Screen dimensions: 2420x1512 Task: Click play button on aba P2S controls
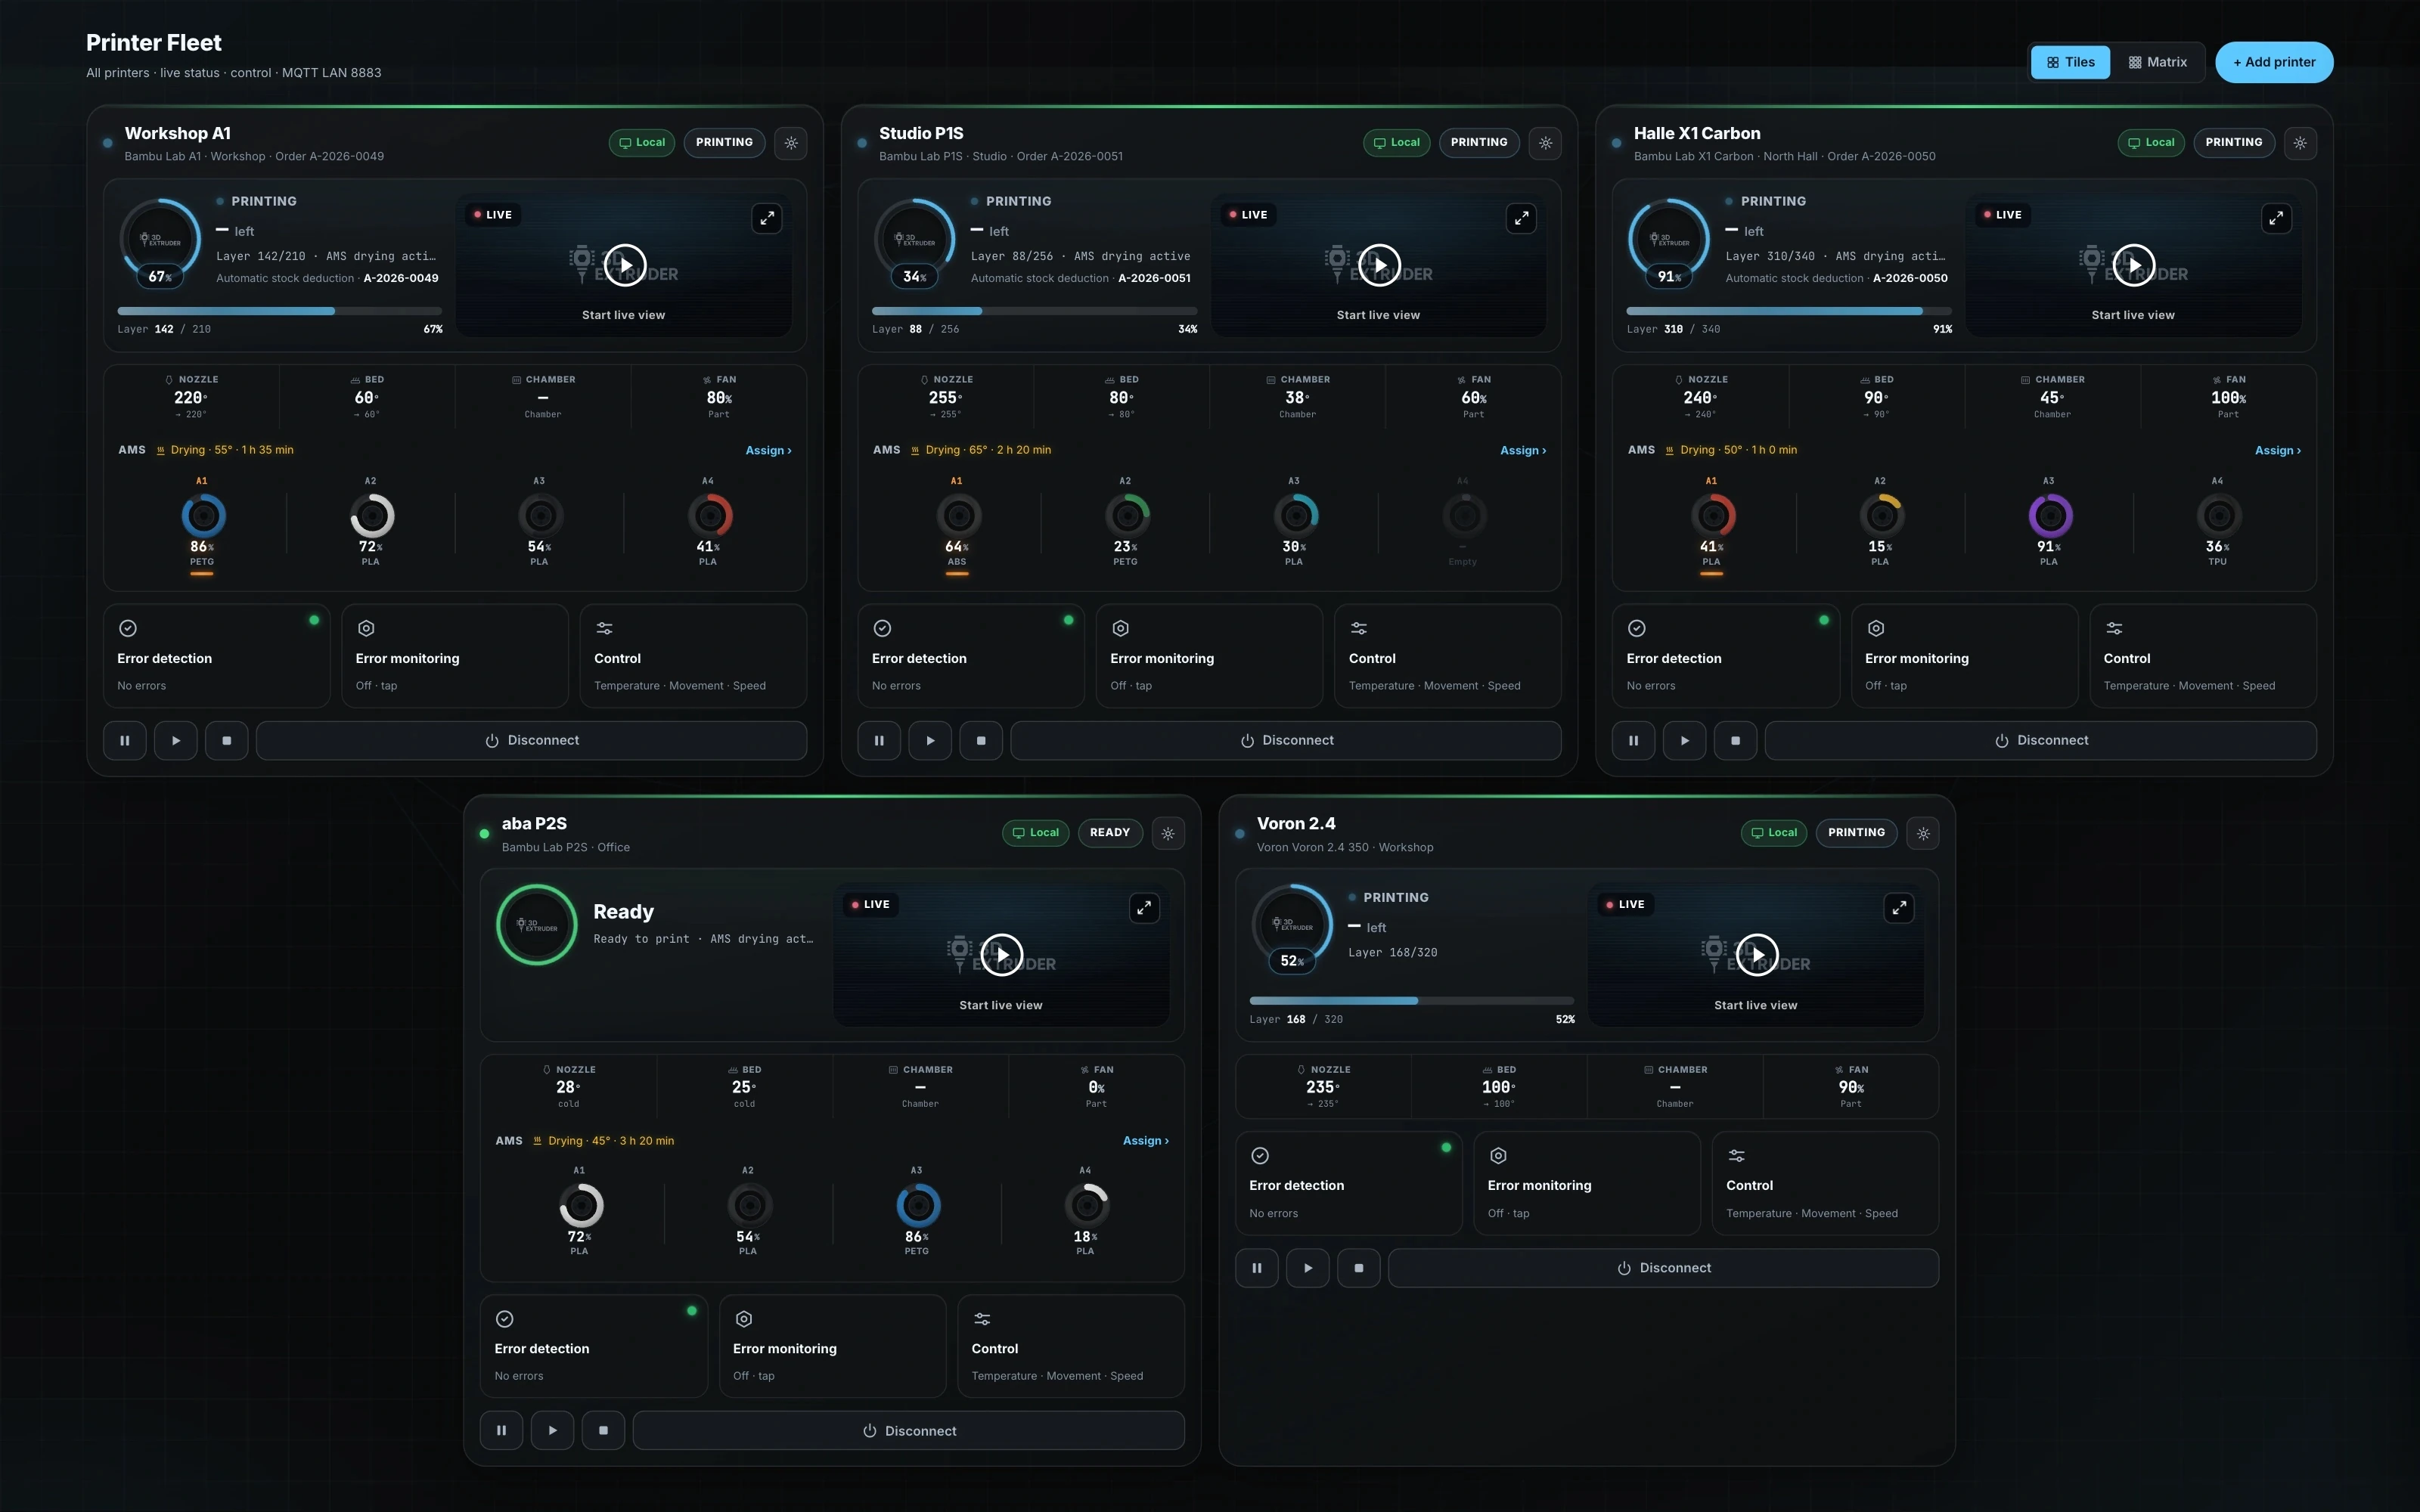[x=552, y=1431]
